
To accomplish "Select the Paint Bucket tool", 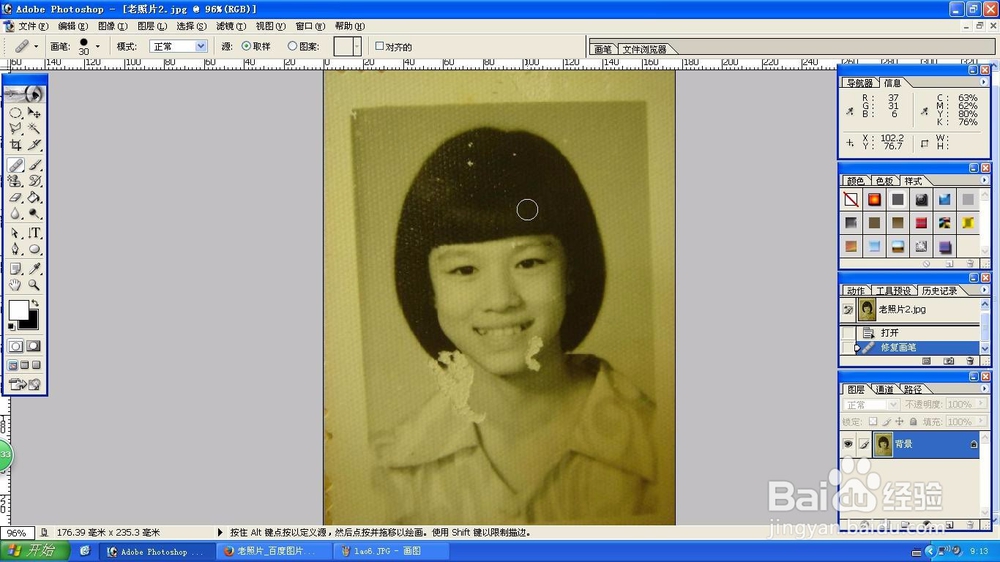I will [34, 197].
